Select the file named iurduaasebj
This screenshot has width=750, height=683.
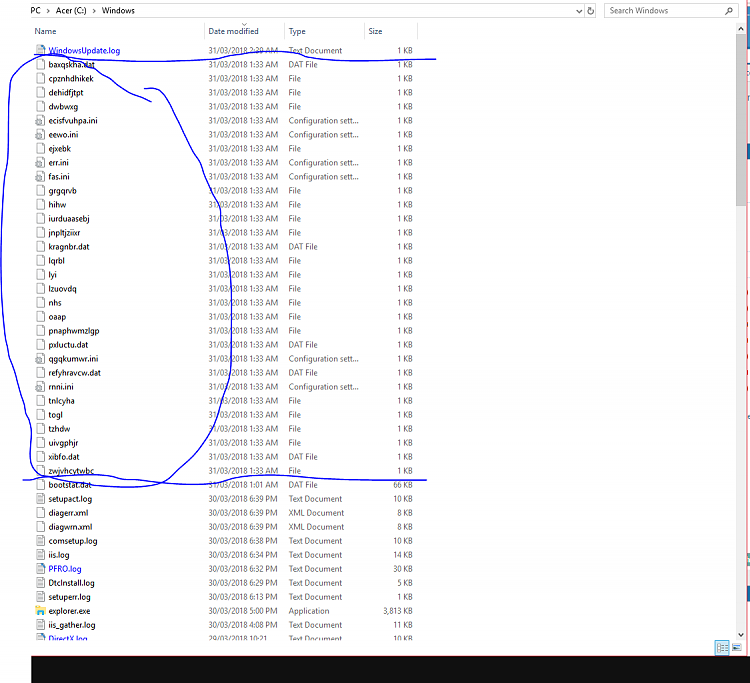point(69,219)
